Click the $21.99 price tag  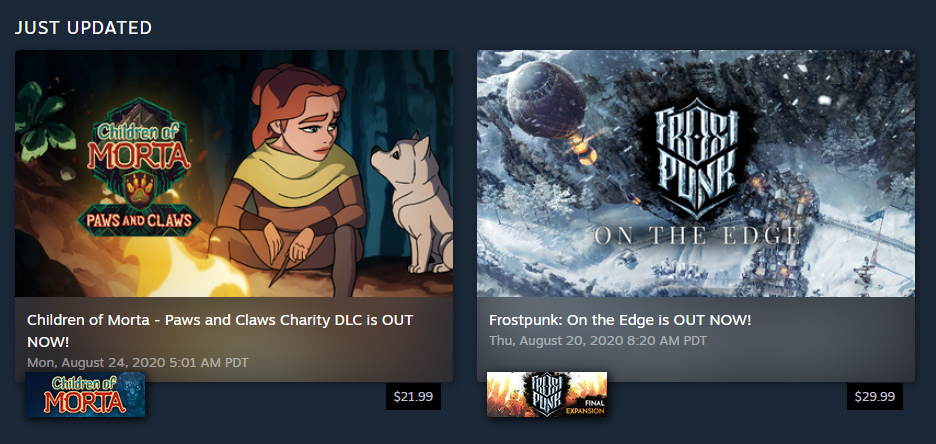413,396
